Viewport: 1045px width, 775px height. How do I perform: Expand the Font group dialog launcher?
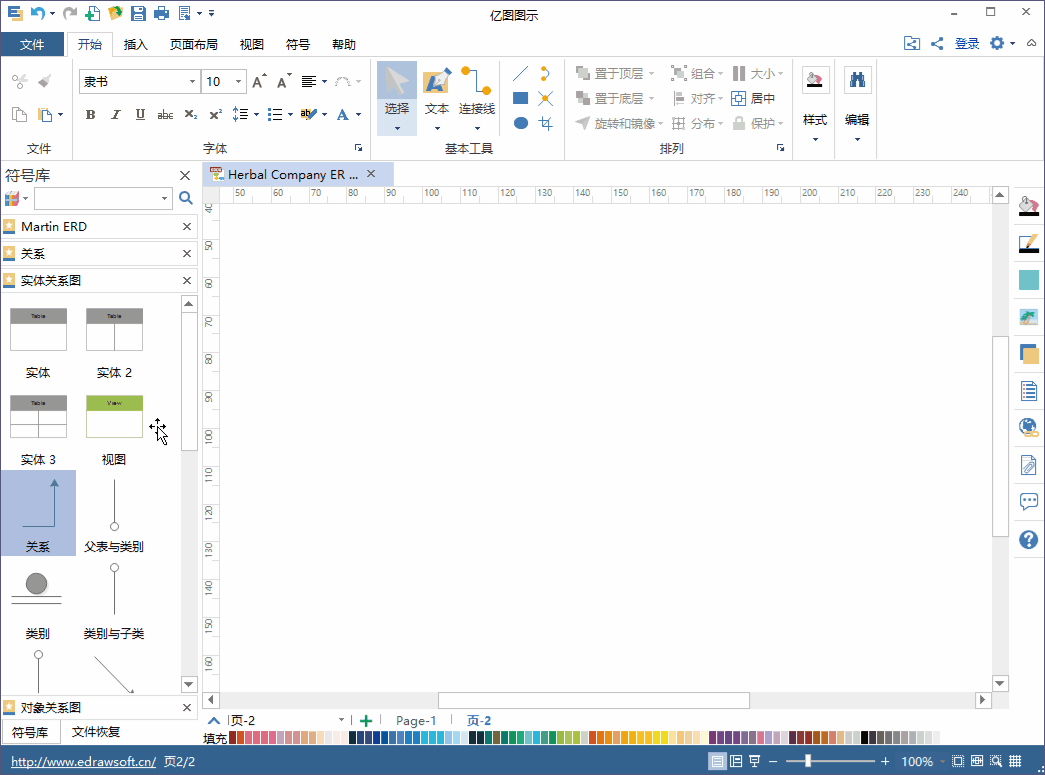pyautogui.click(x=358, y=148)
